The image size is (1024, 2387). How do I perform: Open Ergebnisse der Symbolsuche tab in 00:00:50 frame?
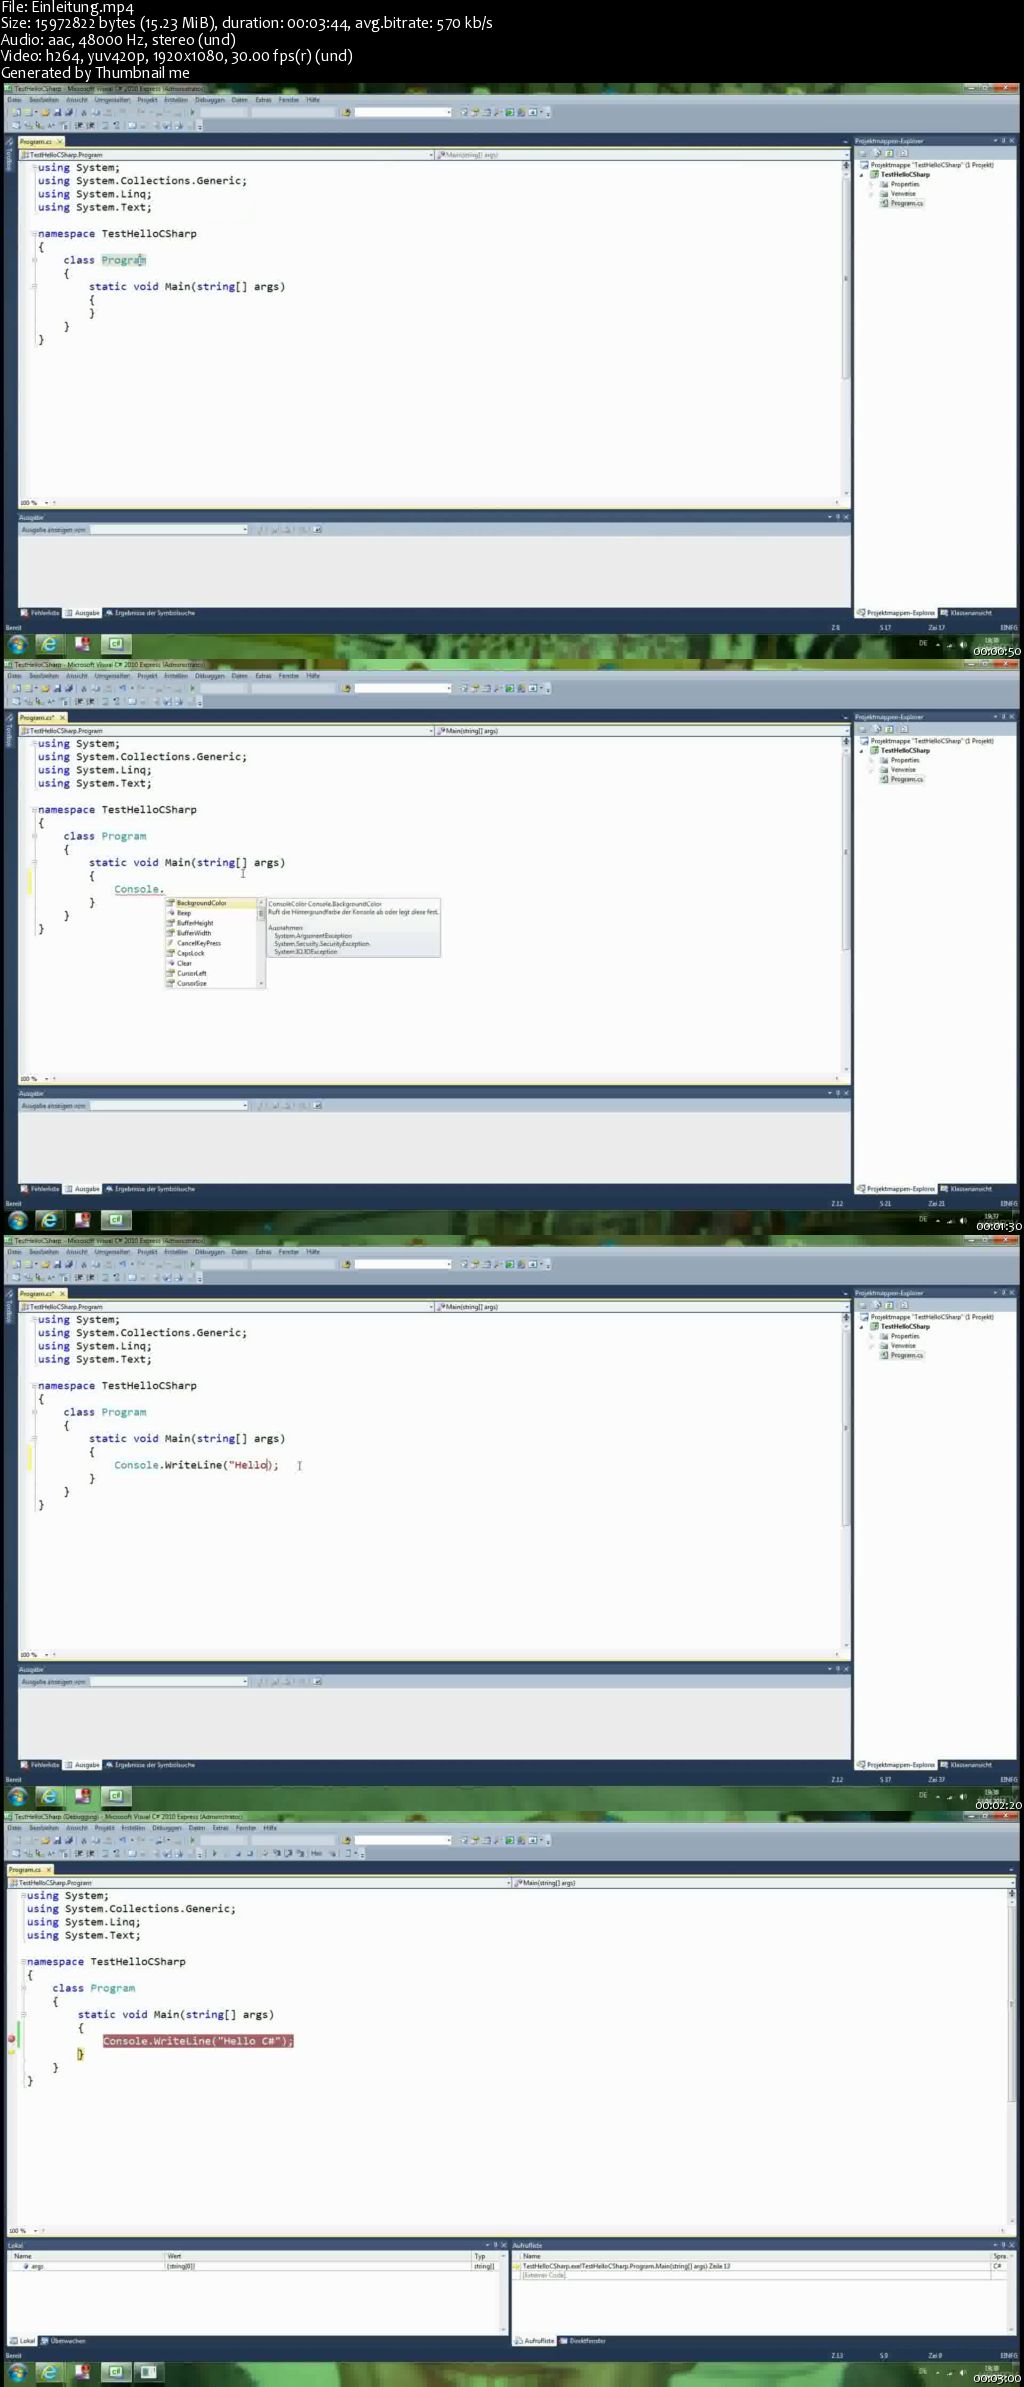pos(150,613)
